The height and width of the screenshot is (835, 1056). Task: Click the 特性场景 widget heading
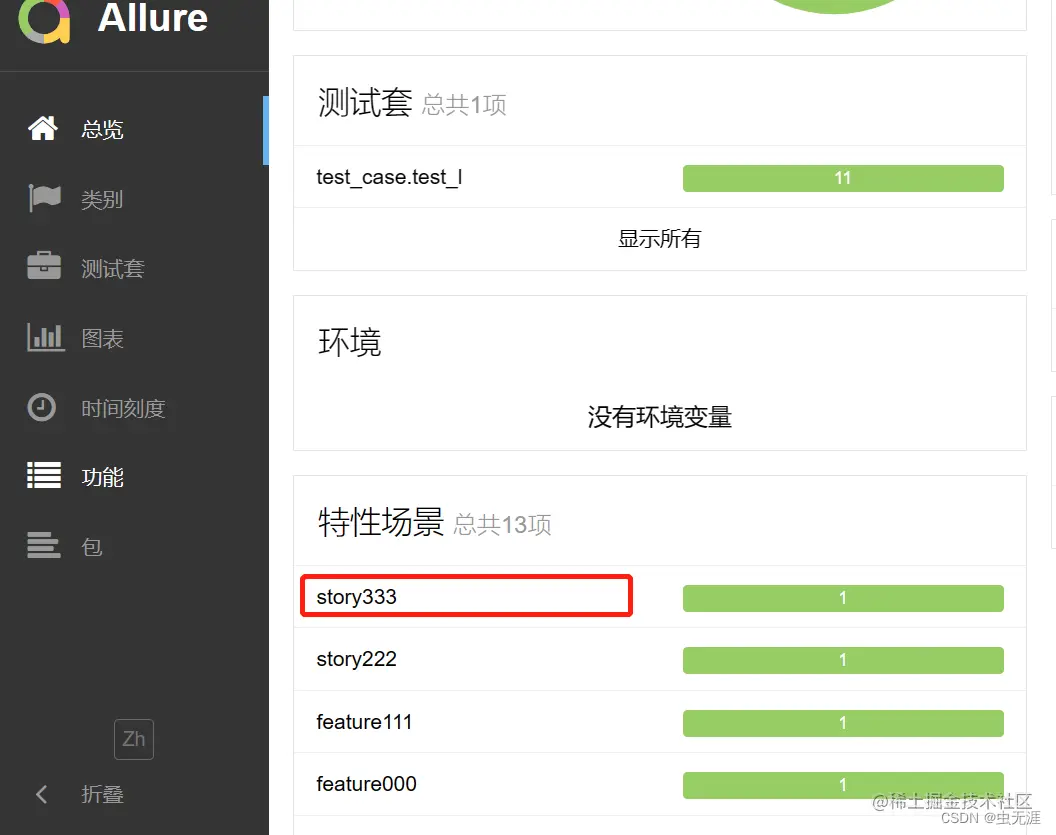click(x=381, y=522)
